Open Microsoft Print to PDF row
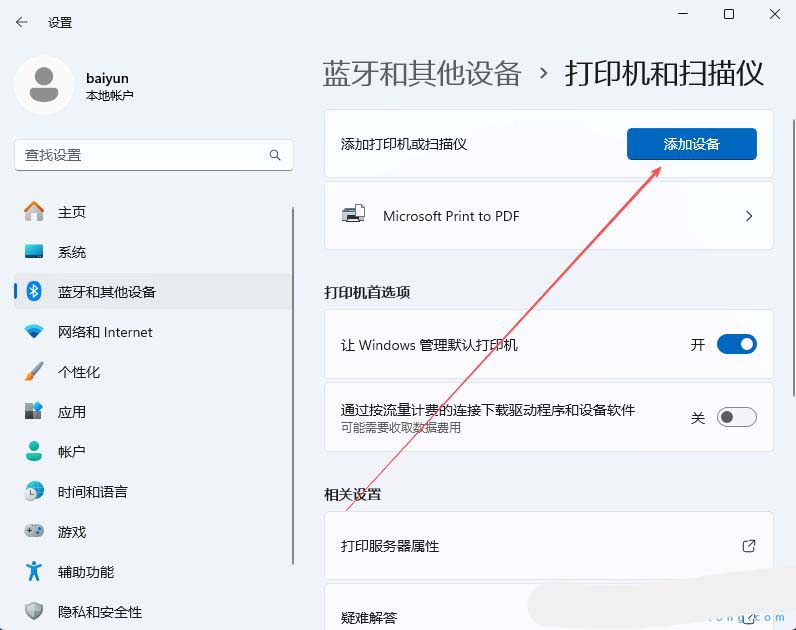796x630 pixels. pyautogui.click(x=549, y=216)
